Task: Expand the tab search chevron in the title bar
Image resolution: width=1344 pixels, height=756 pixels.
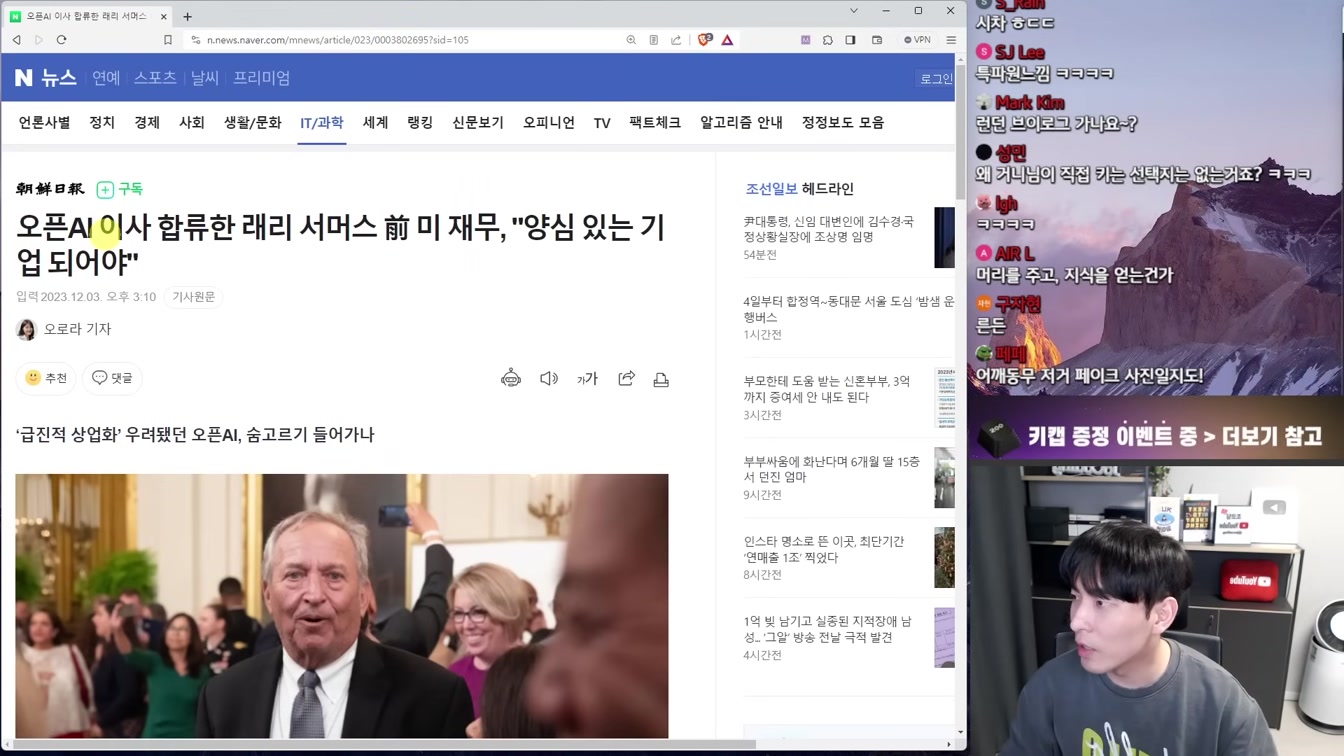Action: [853, 11]
